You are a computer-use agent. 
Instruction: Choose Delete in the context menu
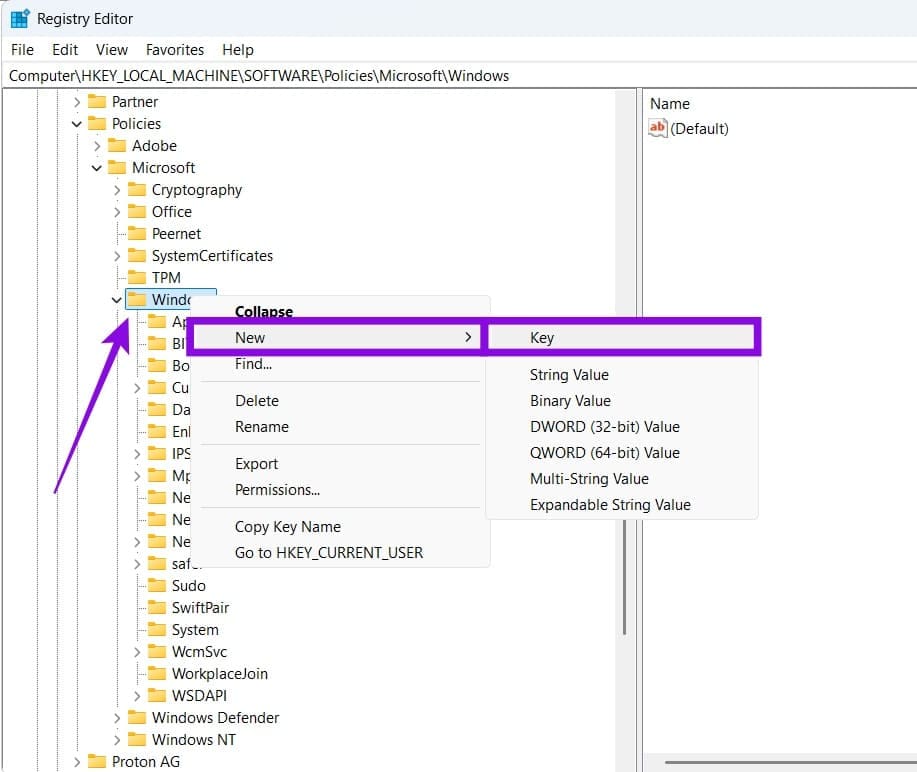(x=257, y=401)
